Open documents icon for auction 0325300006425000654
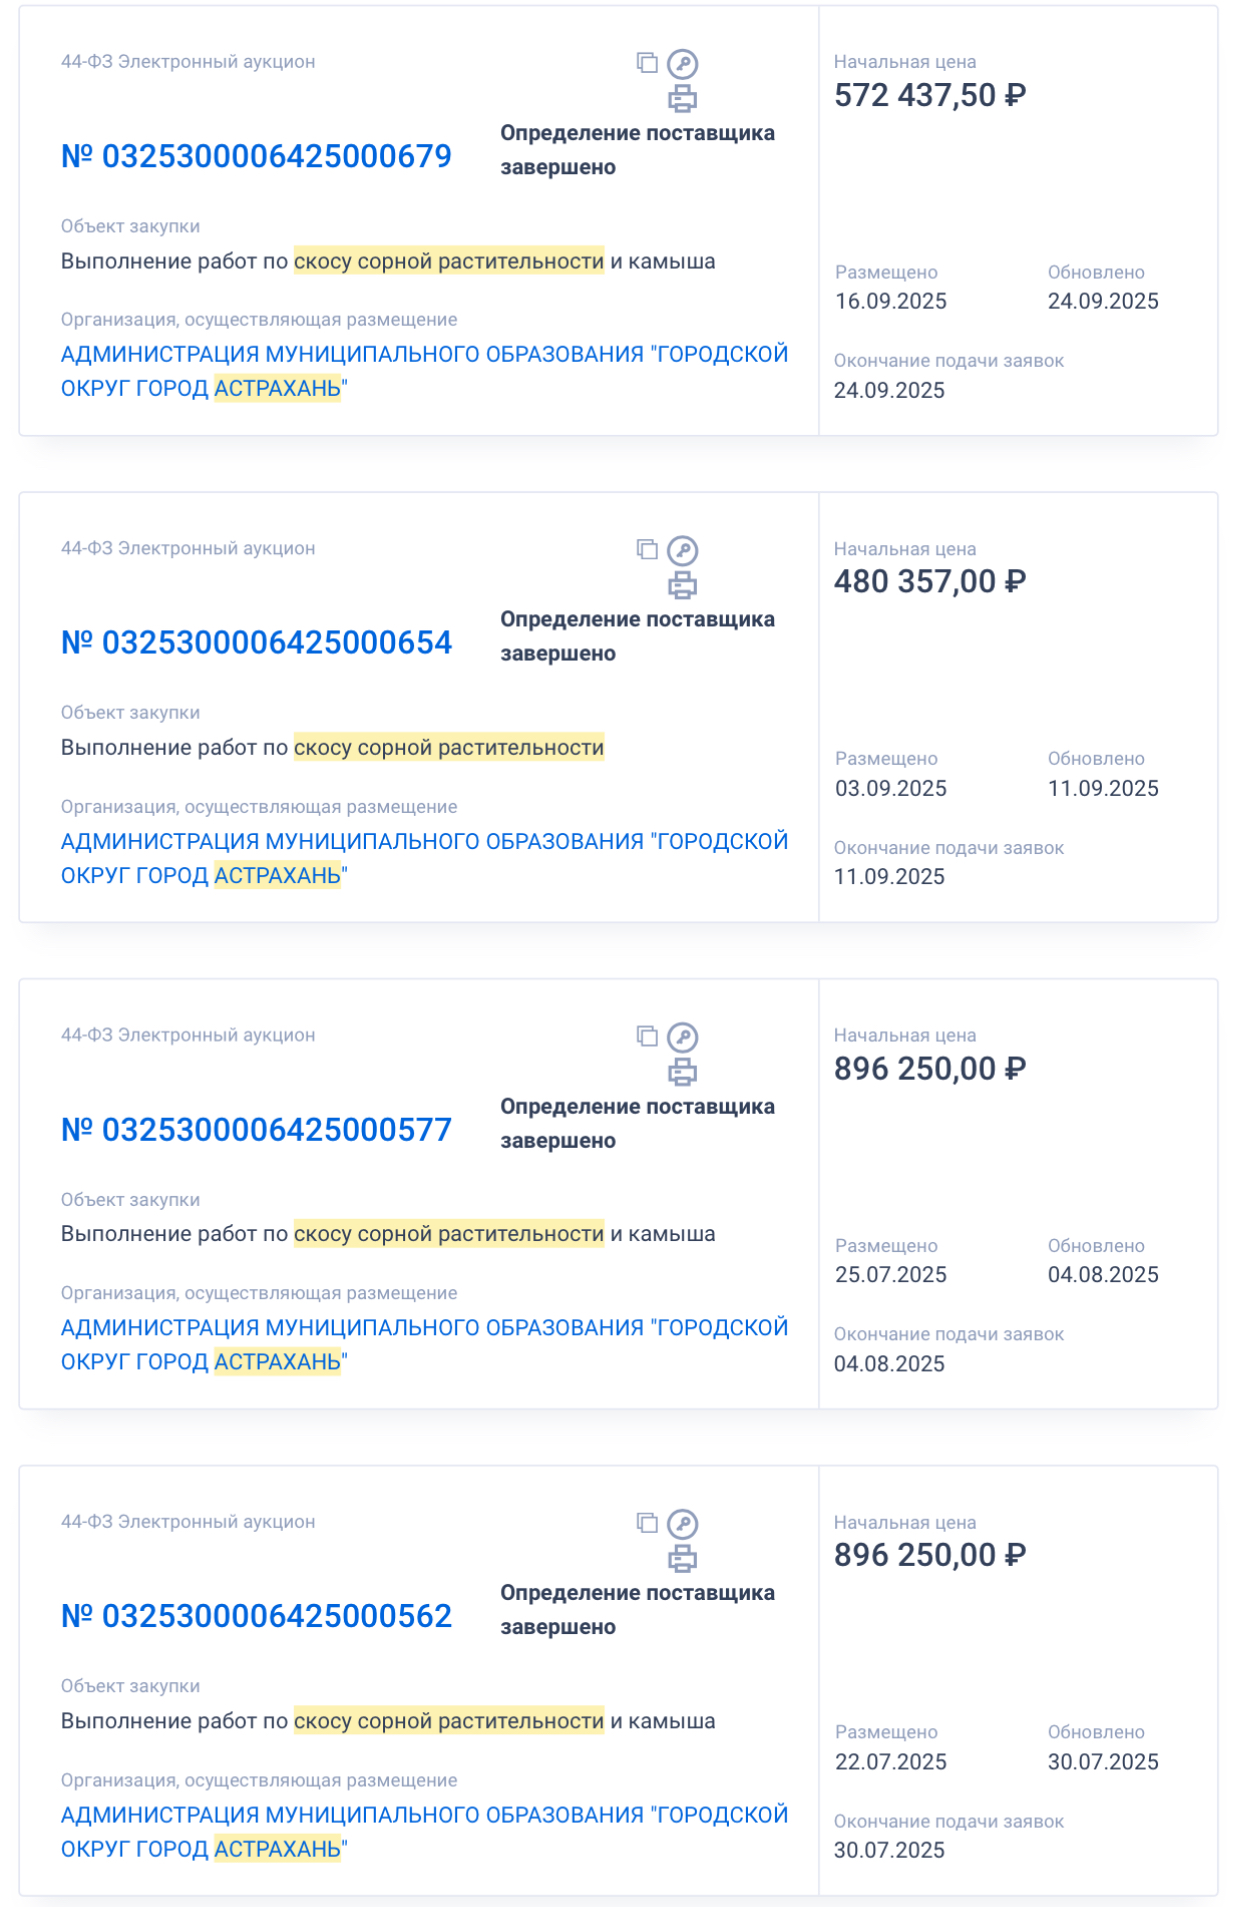 [x=647, y=549]
